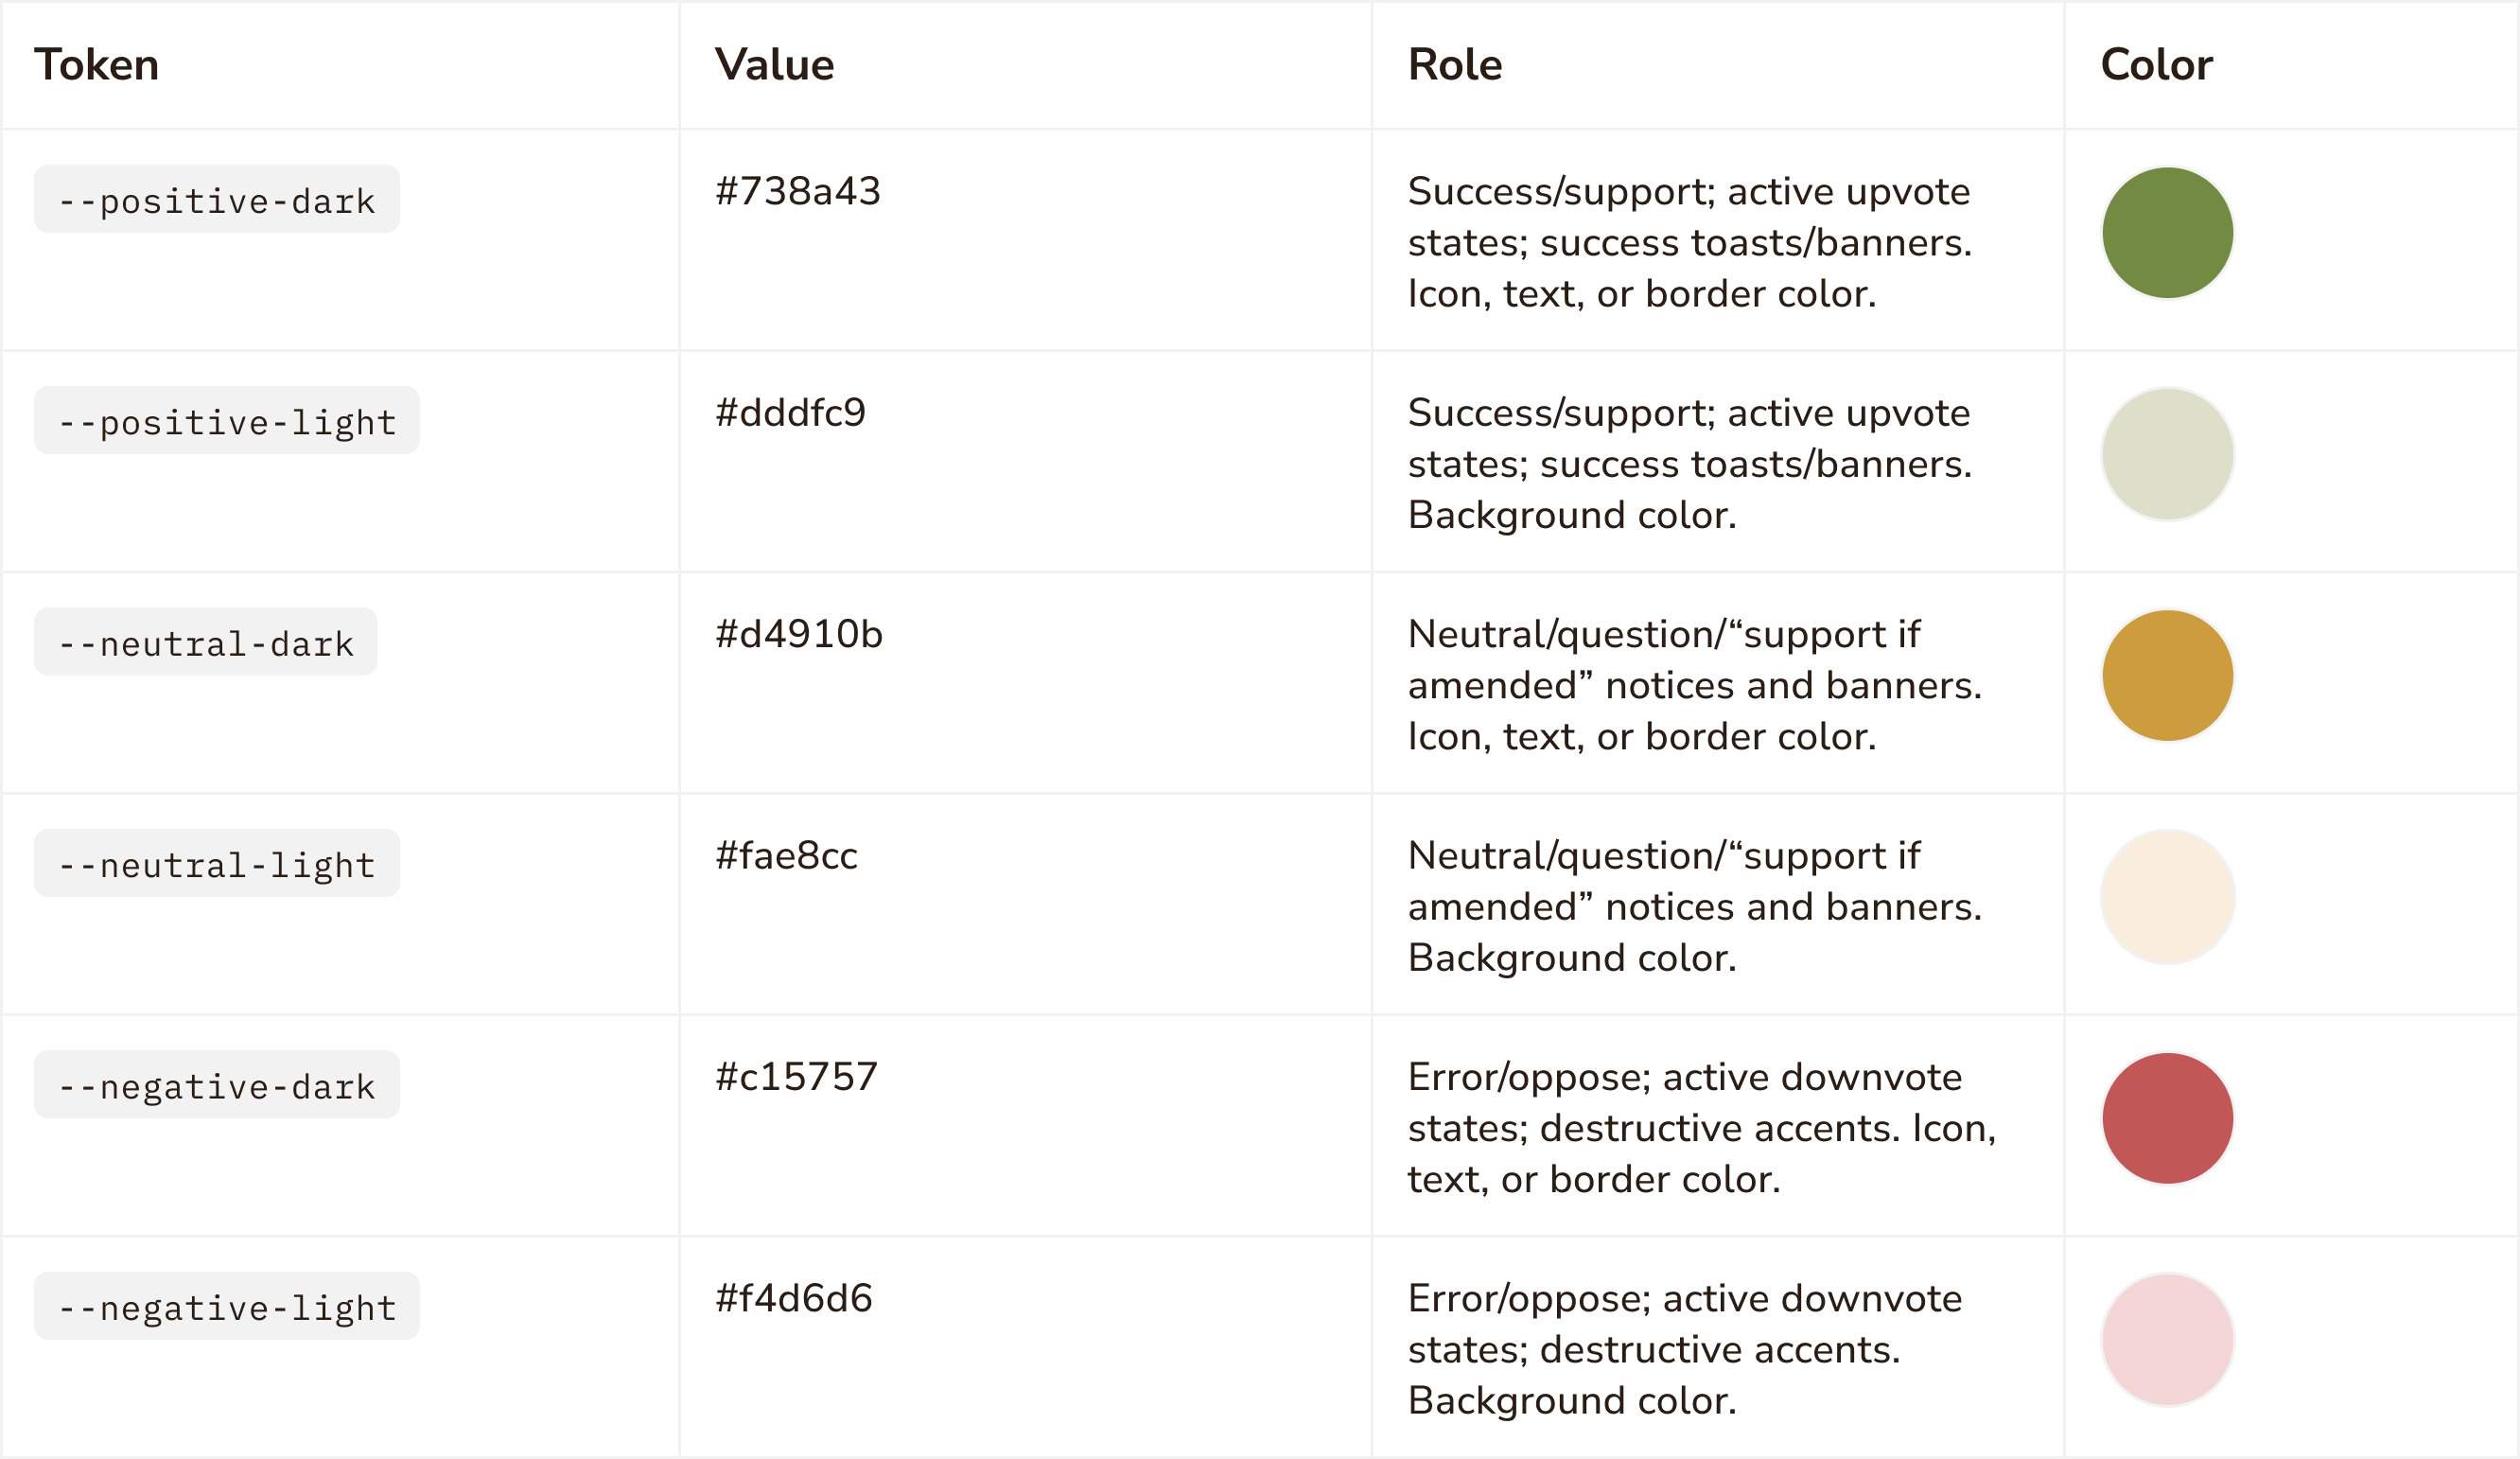Click the --positive-dark token code chip
This screenshot has height=1459, width=2520.
click(217, 200)
